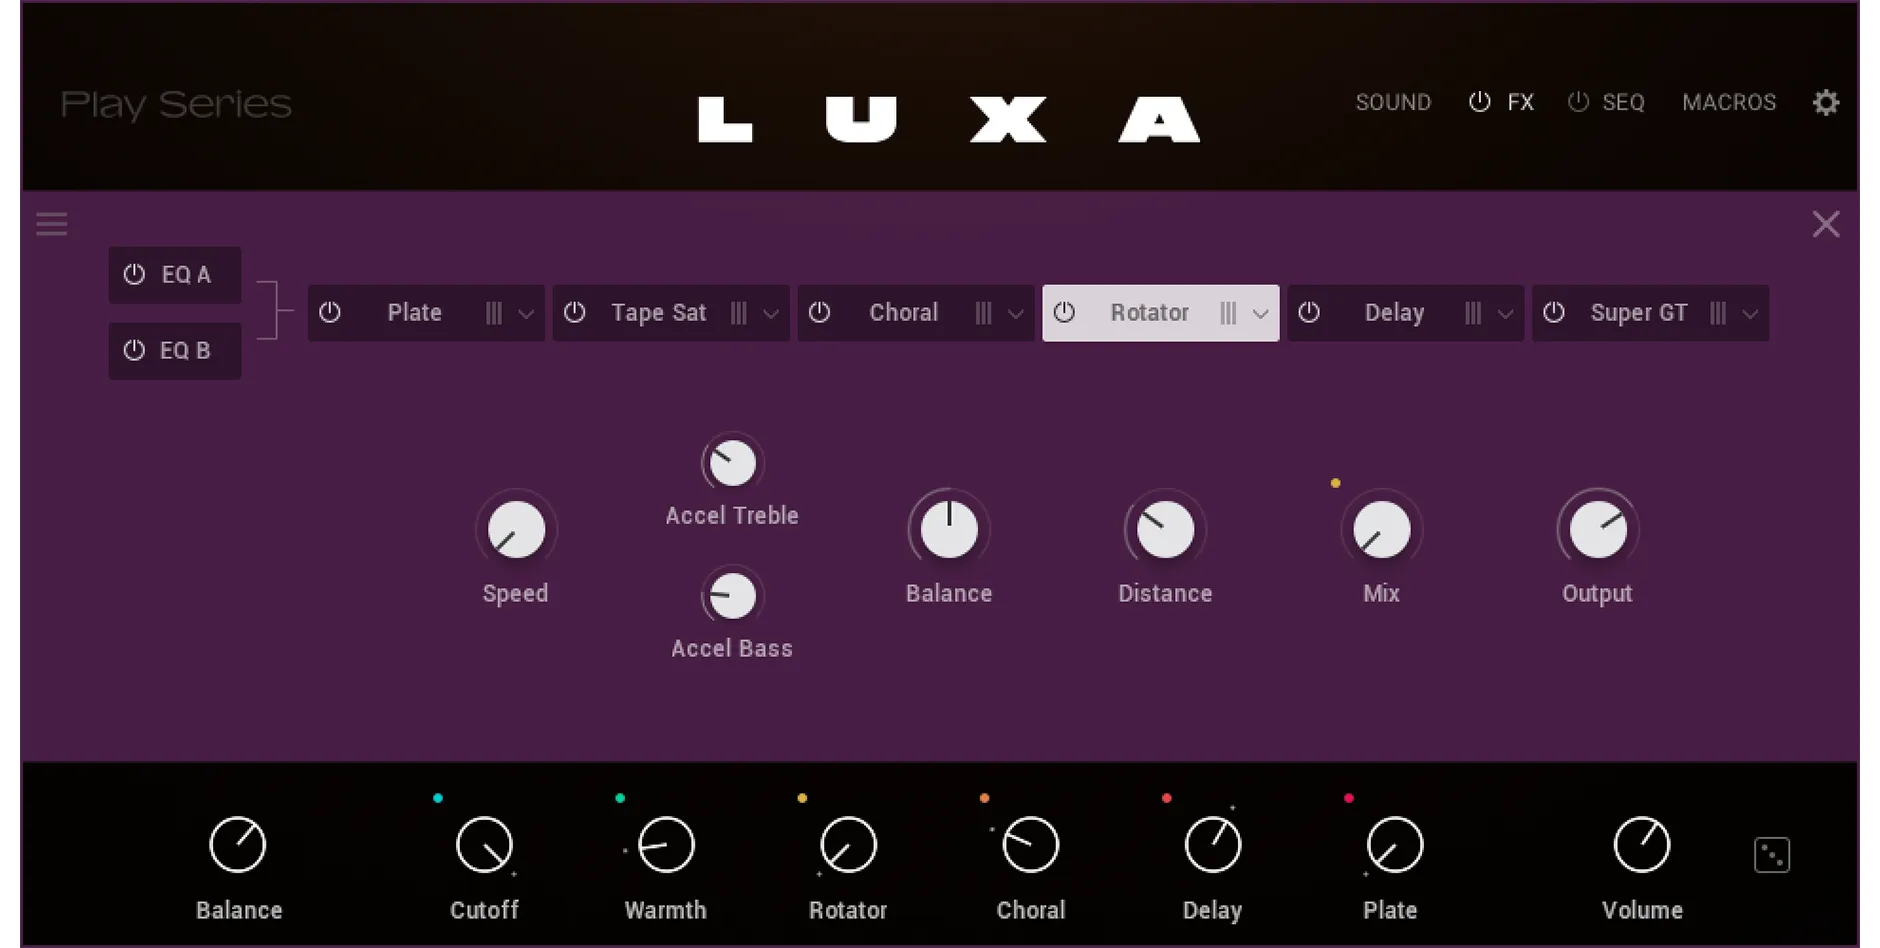Select the Rotator effect slot
The height and width of the screenshot is (948, 1880).
pos(1149,312)
